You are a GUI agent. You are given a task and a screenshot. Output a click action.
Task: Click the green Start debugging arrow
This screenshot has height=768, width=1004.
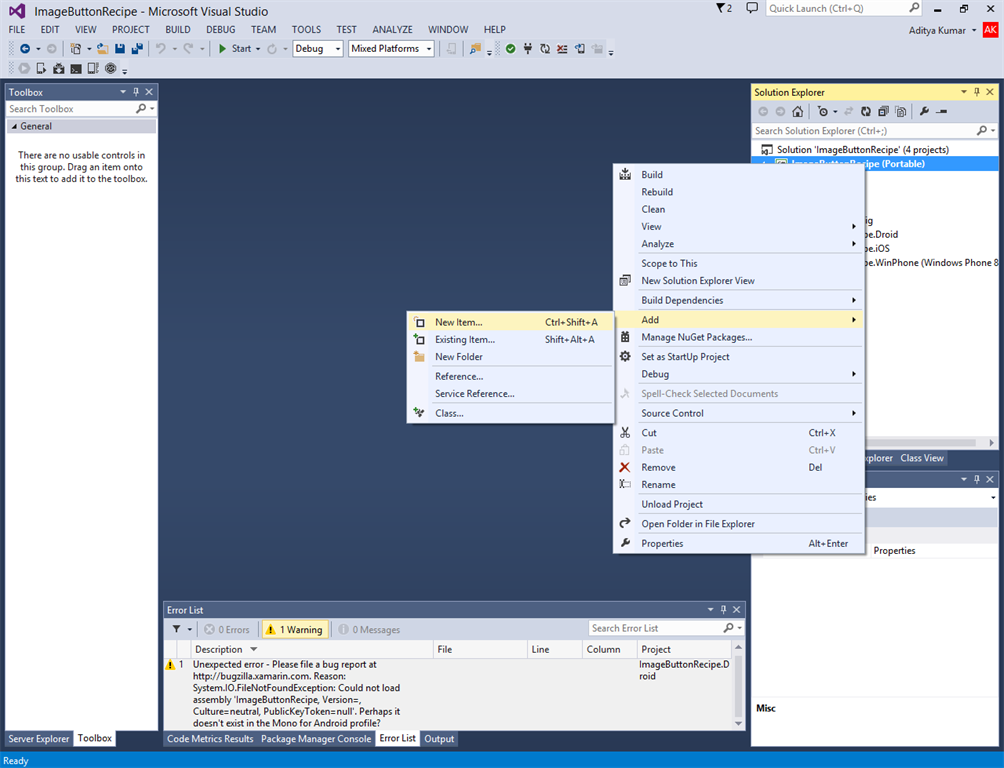click(222, 49)
